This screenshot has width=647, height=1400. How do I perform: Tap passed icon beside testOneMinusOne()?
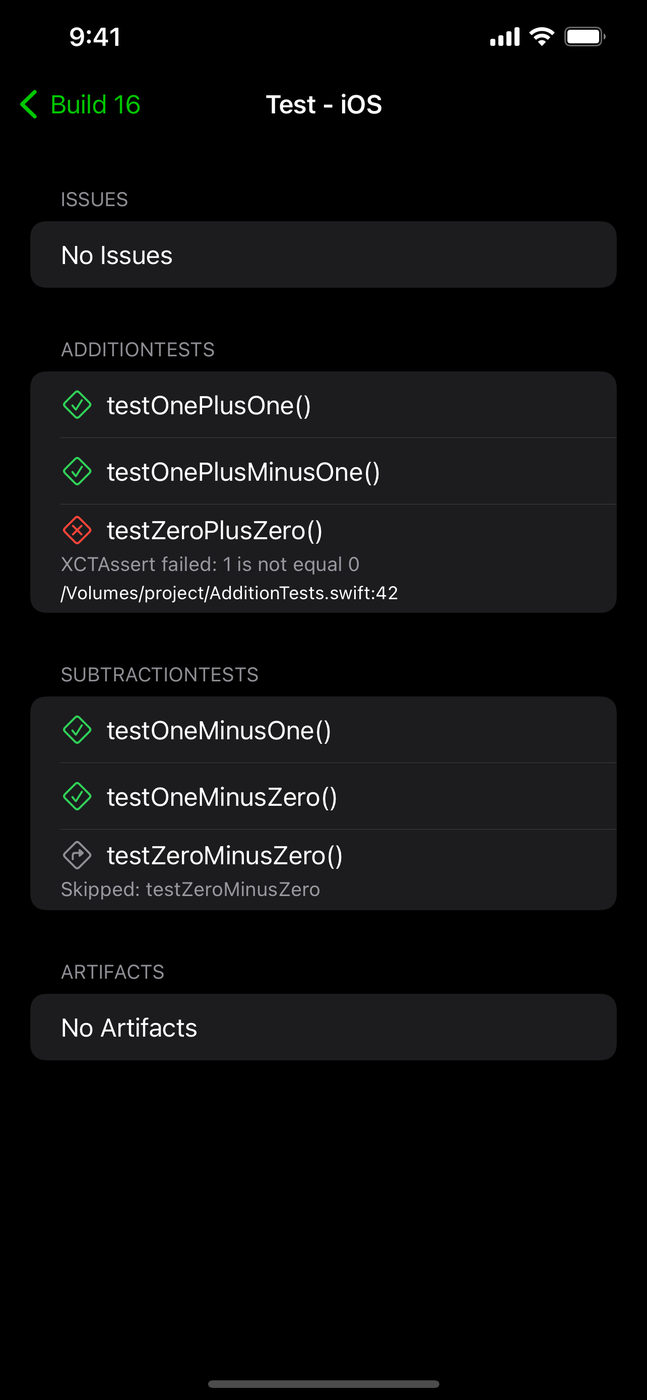tap(77, 730)
